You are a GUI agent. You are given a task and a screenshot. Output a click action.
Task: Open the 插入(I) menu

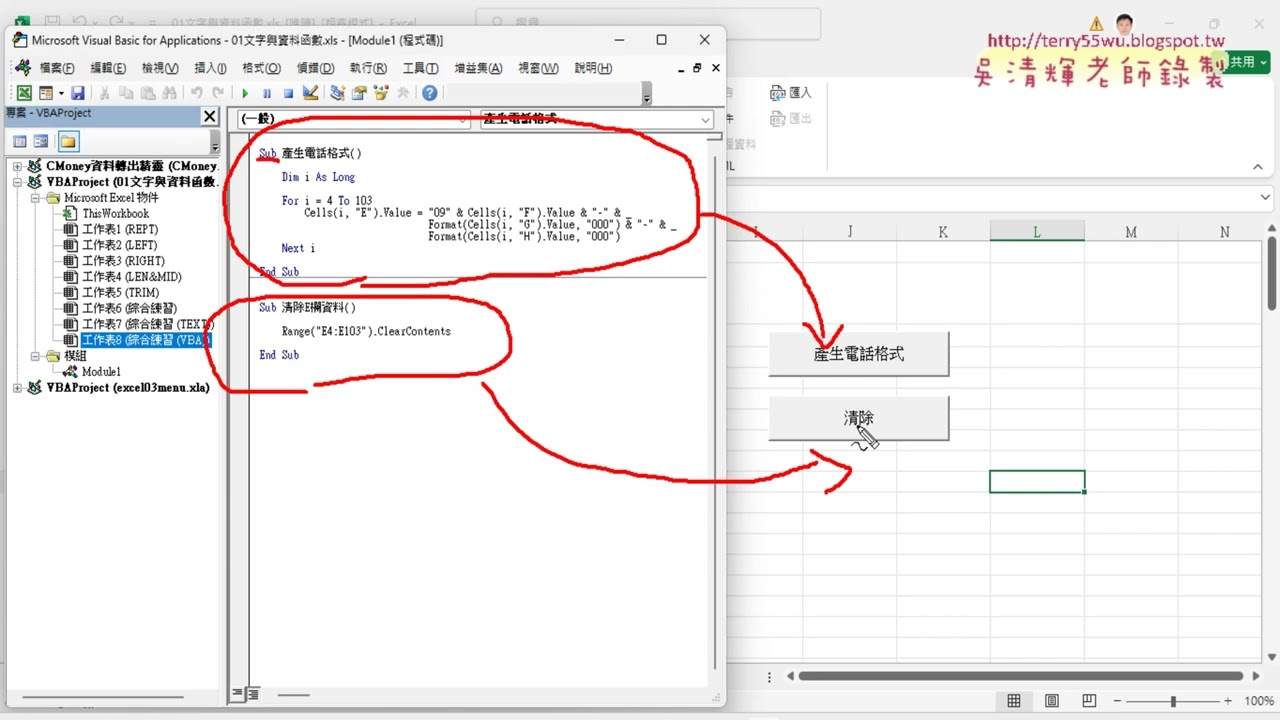click(x=210, y=68)
